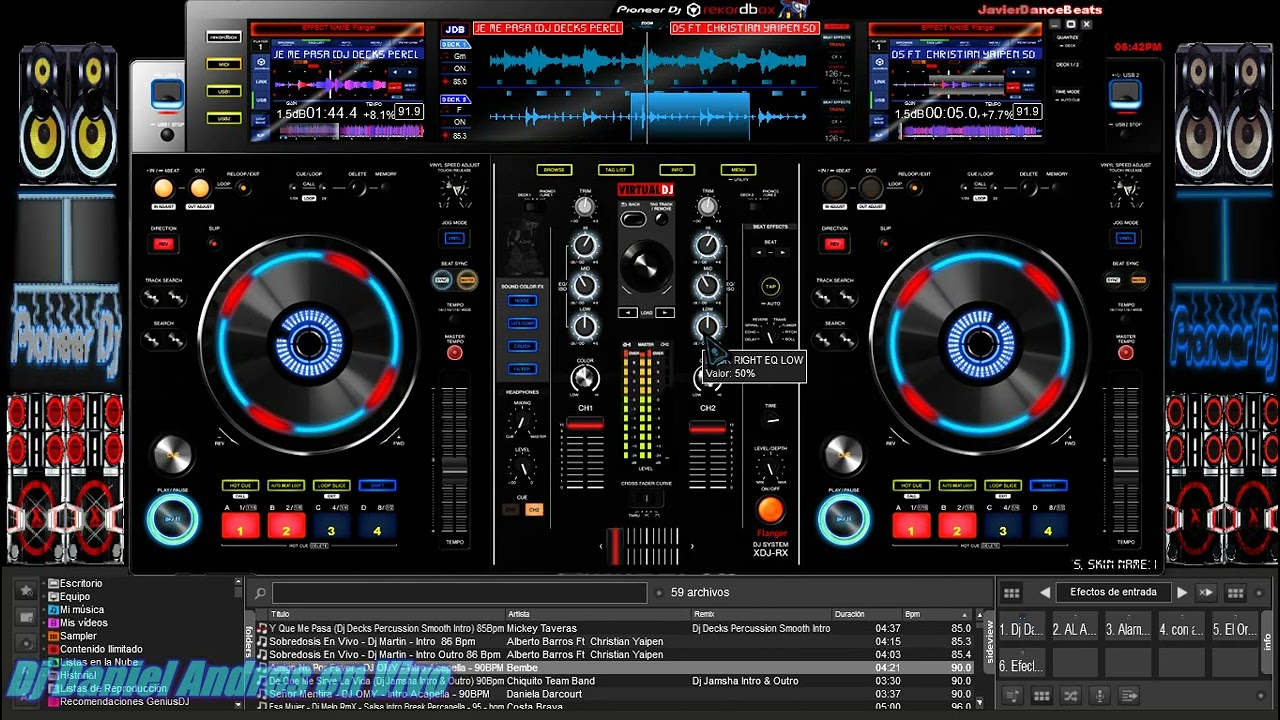Enable Slip mode on right deck
This screenshot has width=1280, height=720.
[885, 243]
